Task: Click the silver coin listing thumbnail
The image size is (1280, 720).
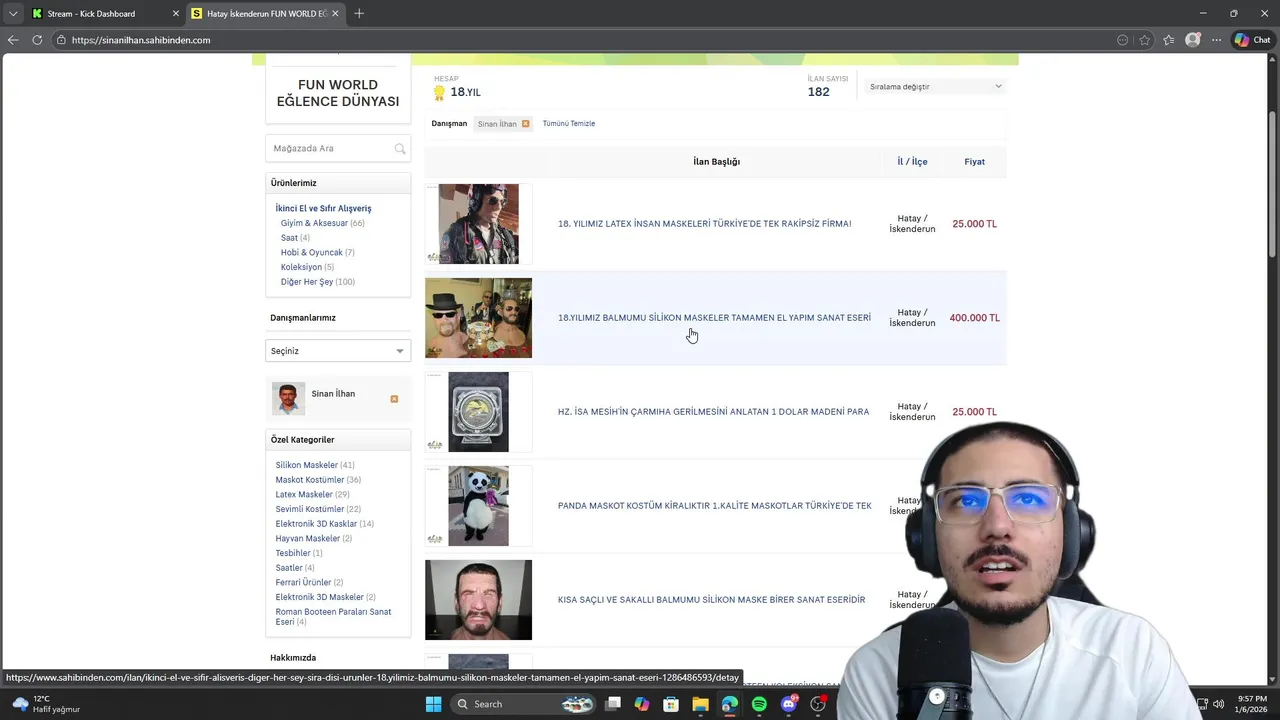Action: click(x=478, y=412)
